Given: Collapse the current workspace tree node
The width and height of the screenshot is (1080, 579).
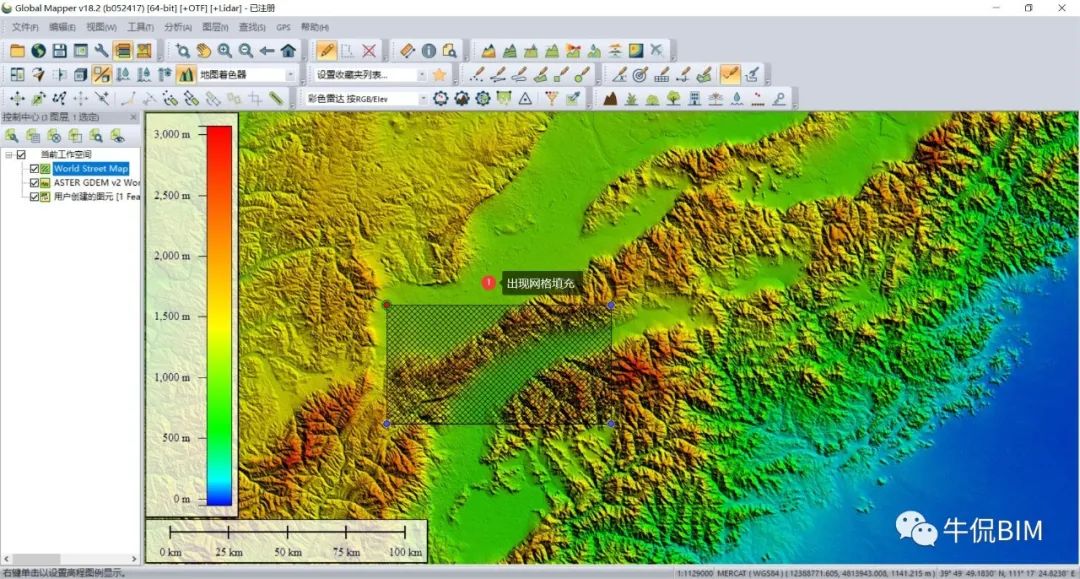Looking at the screenshot, I should (8, 154).
